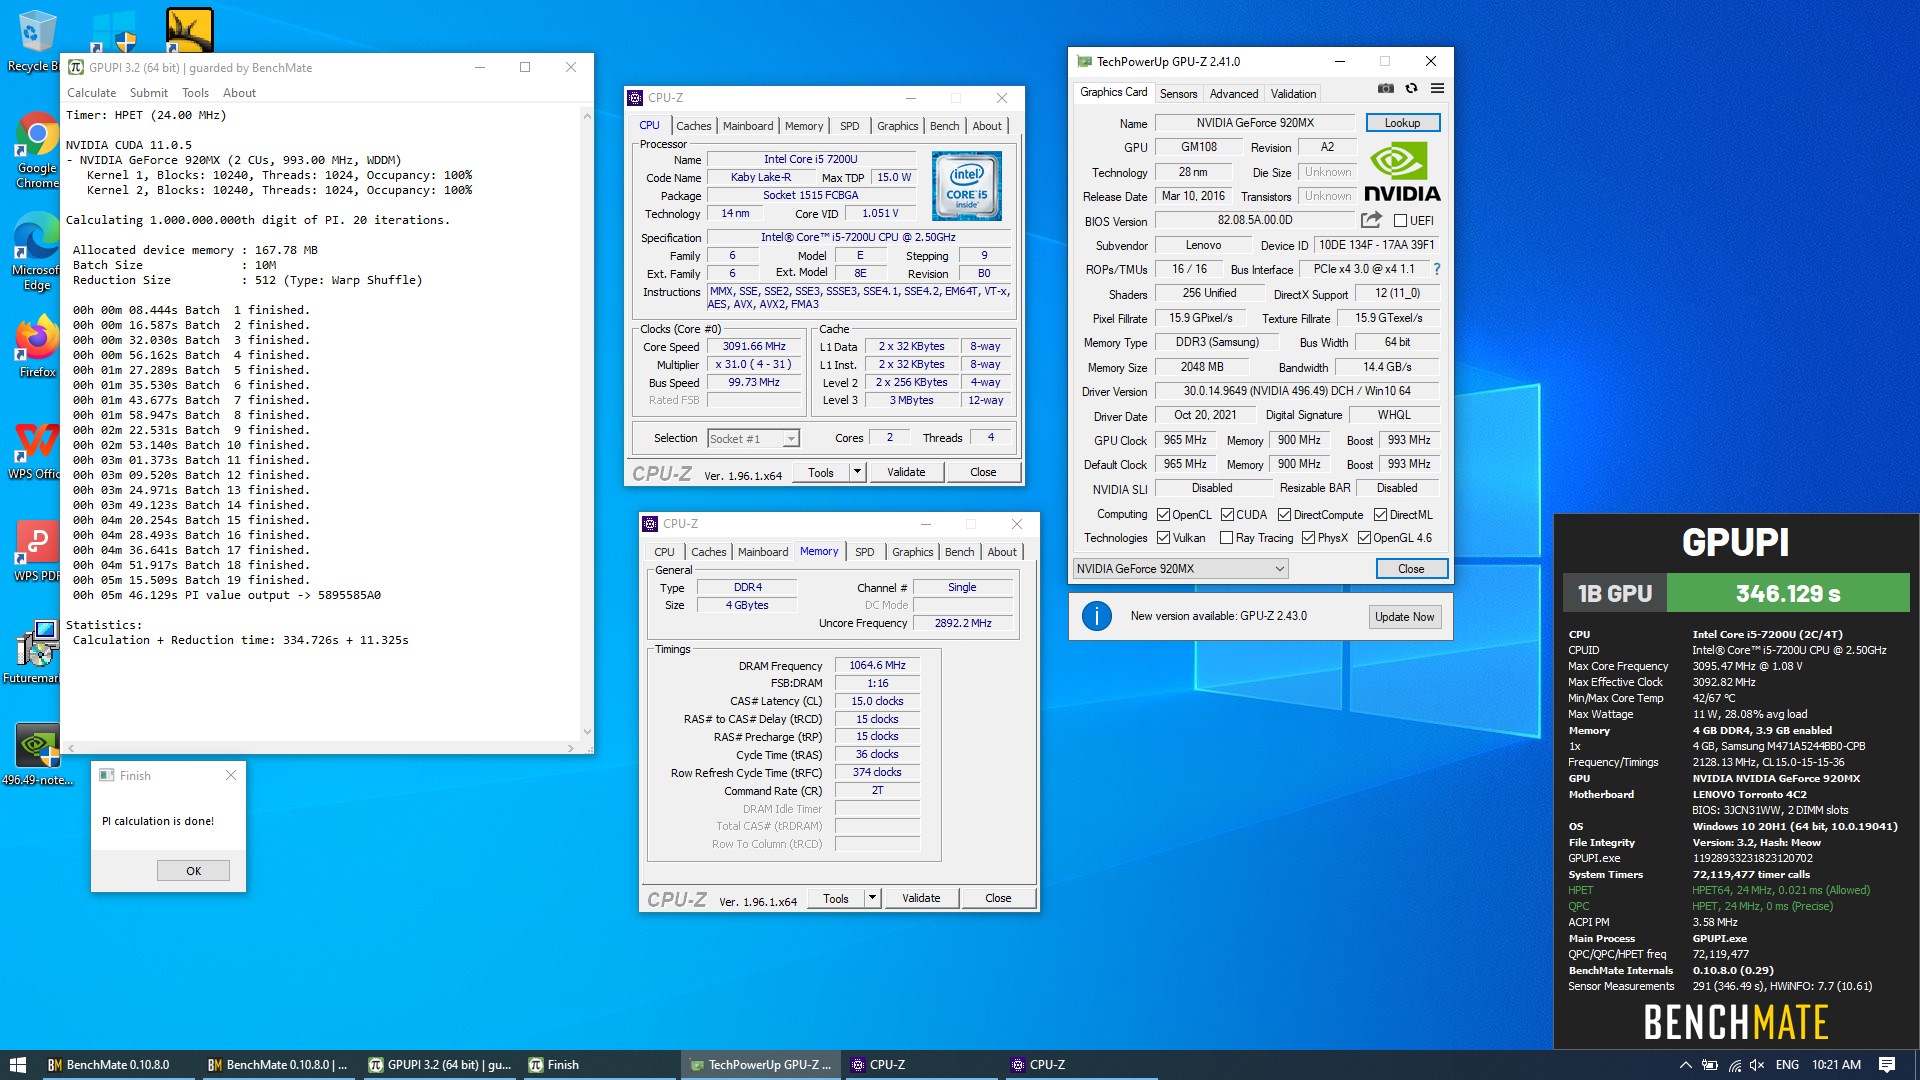Screen dimensions: 1920x1080
Task: Toggle the DirectML checkbox
Action: [1380, 515]
